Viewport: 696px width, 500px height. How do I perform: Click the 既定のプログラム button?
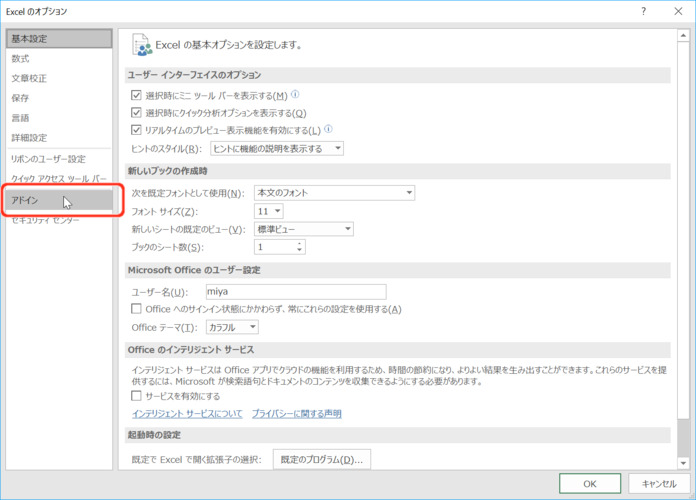[322, 460]
